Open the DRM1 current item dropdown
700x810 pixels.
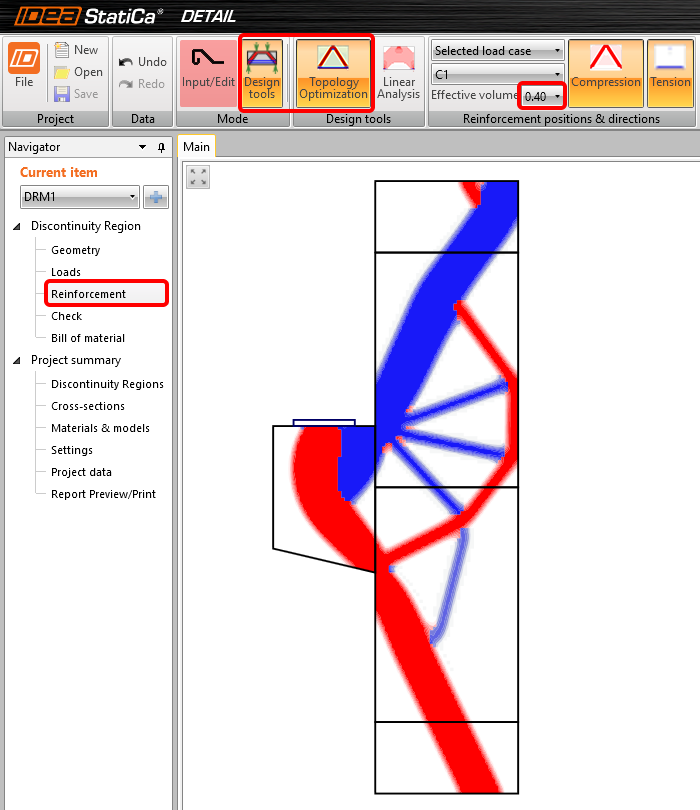click(x=80, y=197)
